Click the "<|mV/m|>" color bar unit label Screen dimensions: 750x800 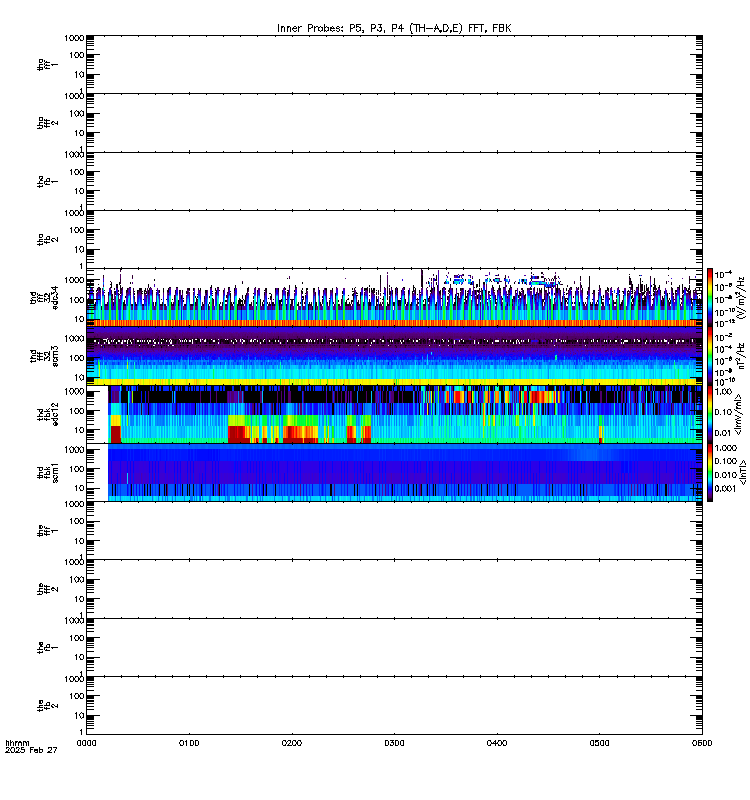[x=738, y=414]
